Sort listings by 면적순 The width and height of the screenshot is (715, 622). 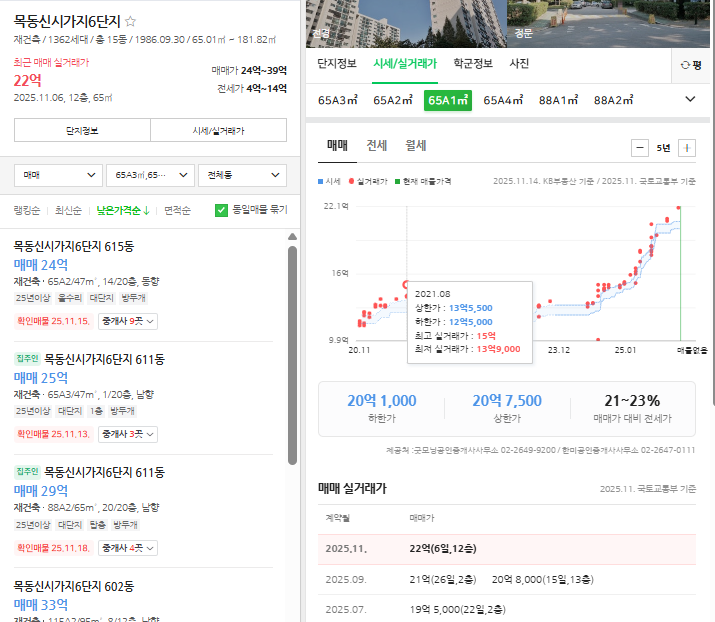point(177,210)
